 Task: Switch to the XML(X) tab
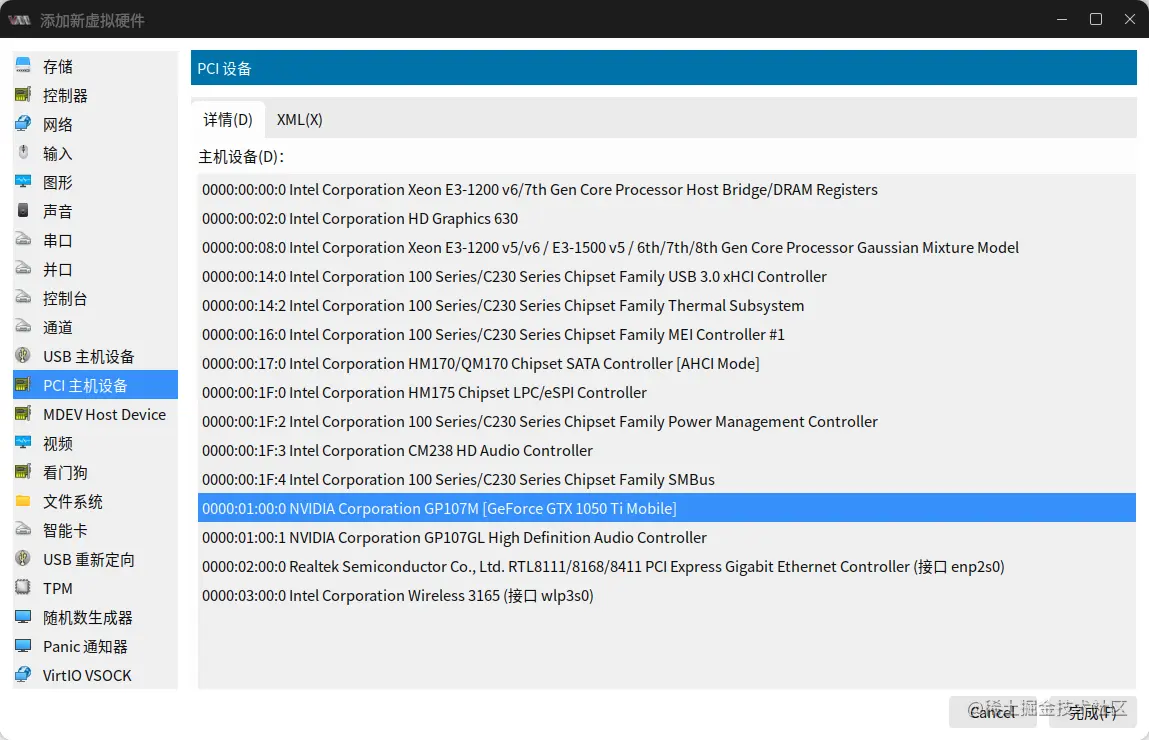point(300,119)
